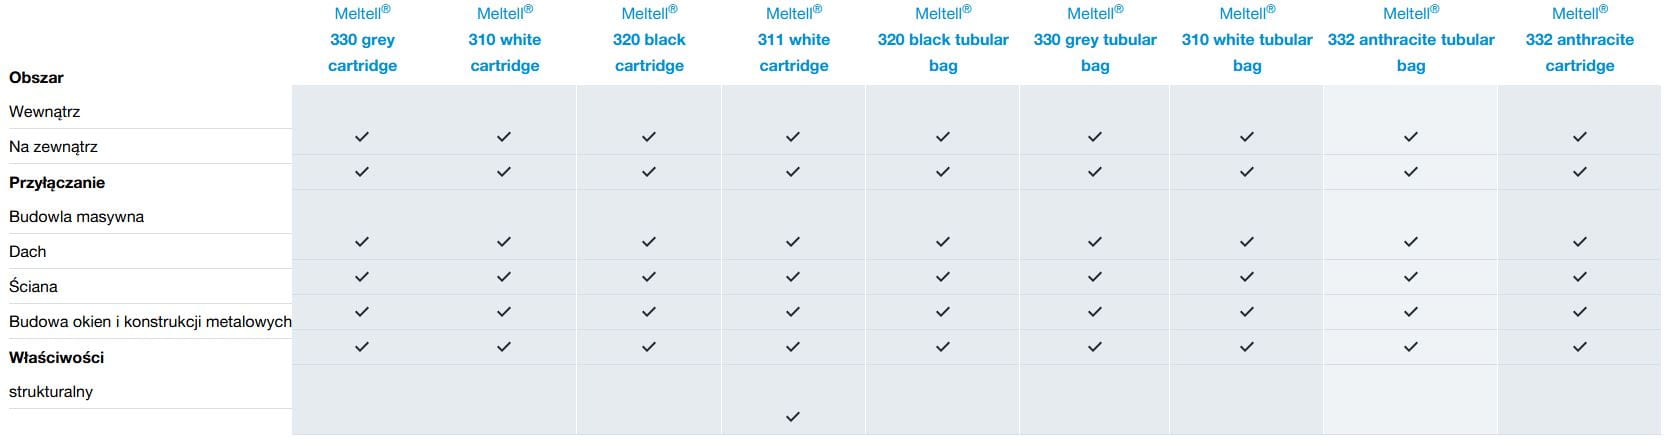Click Wewnątrz checkmark for 332 anthracite tubular bag
Screen dimensions: 1670x446
pos(1411,137)
